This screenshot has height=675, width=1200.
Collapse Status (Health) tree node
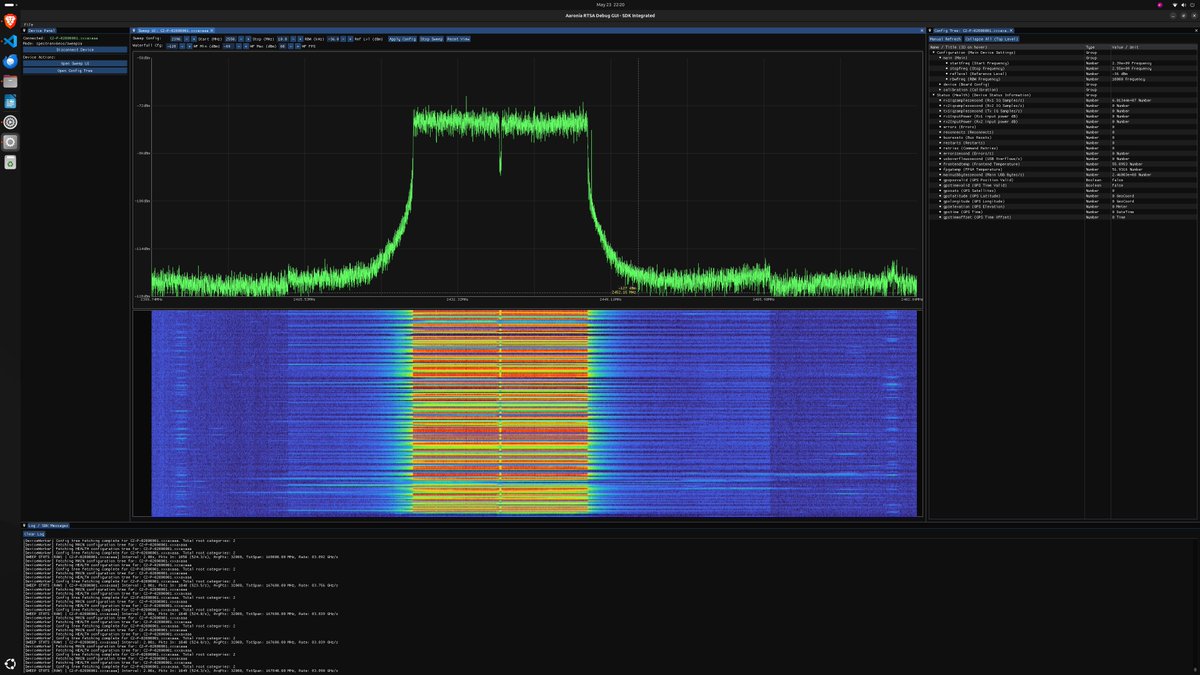pyautogui.click(x=934, y=95)
